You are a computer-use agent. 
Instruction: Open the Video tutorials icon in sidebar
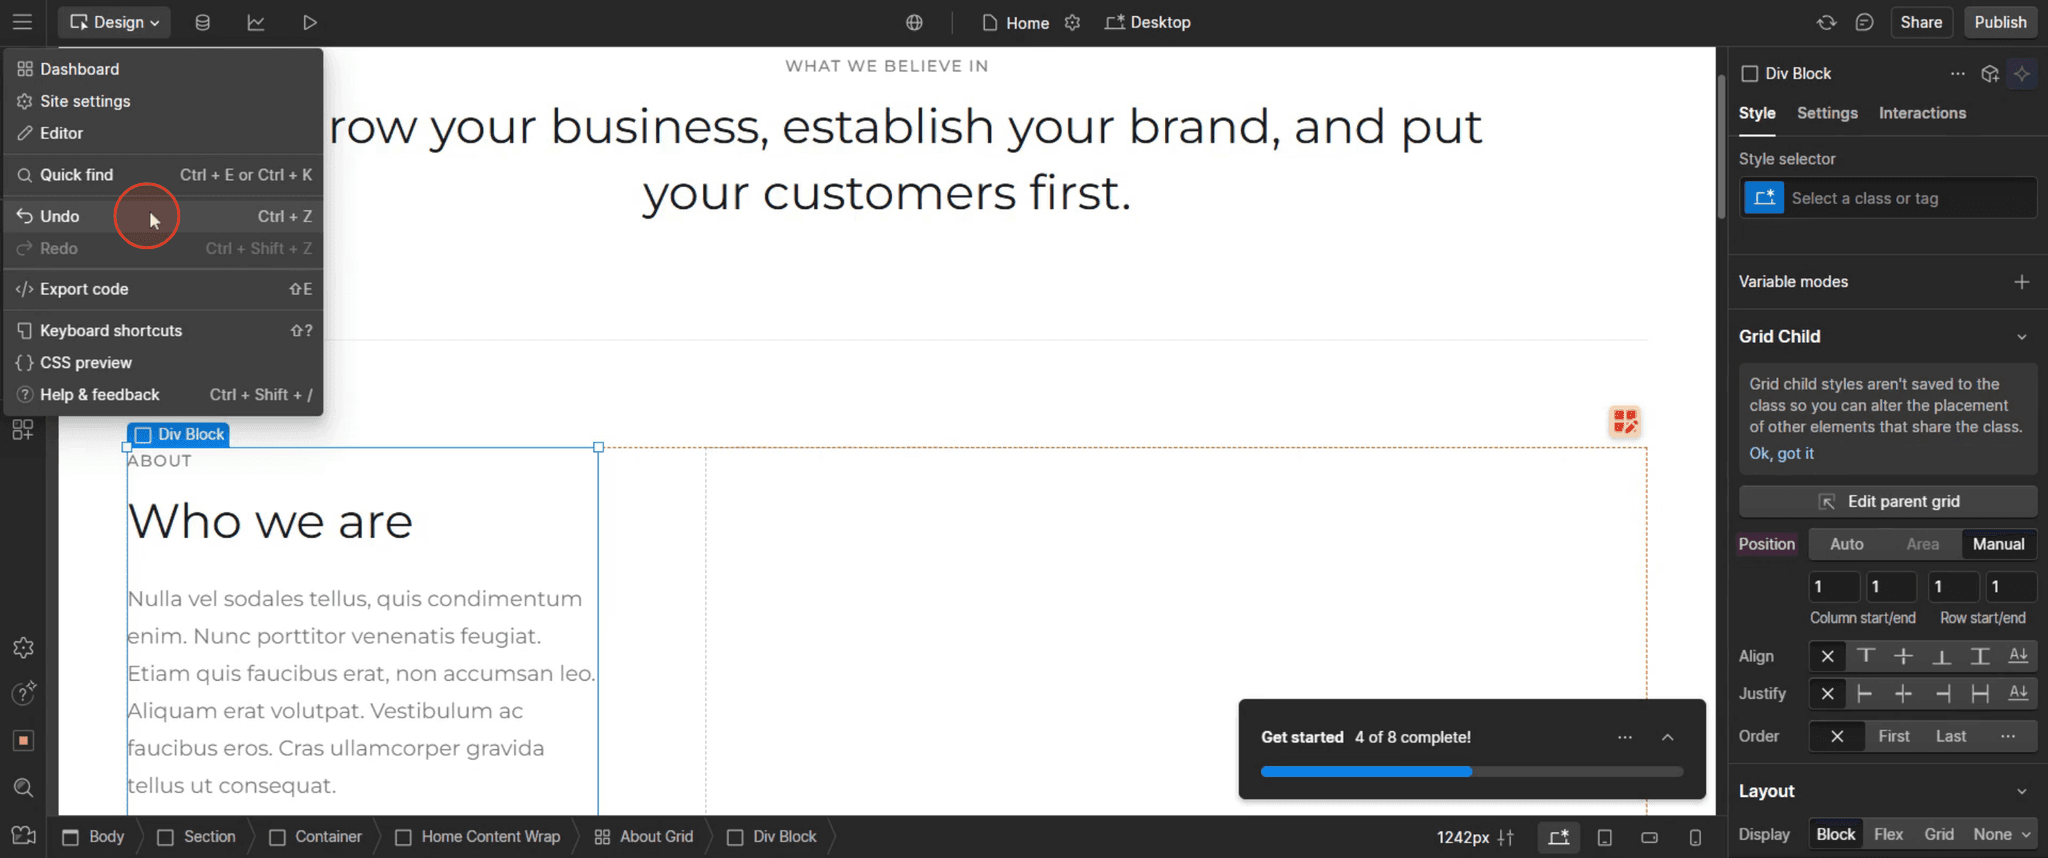click(x=23, y=835)
